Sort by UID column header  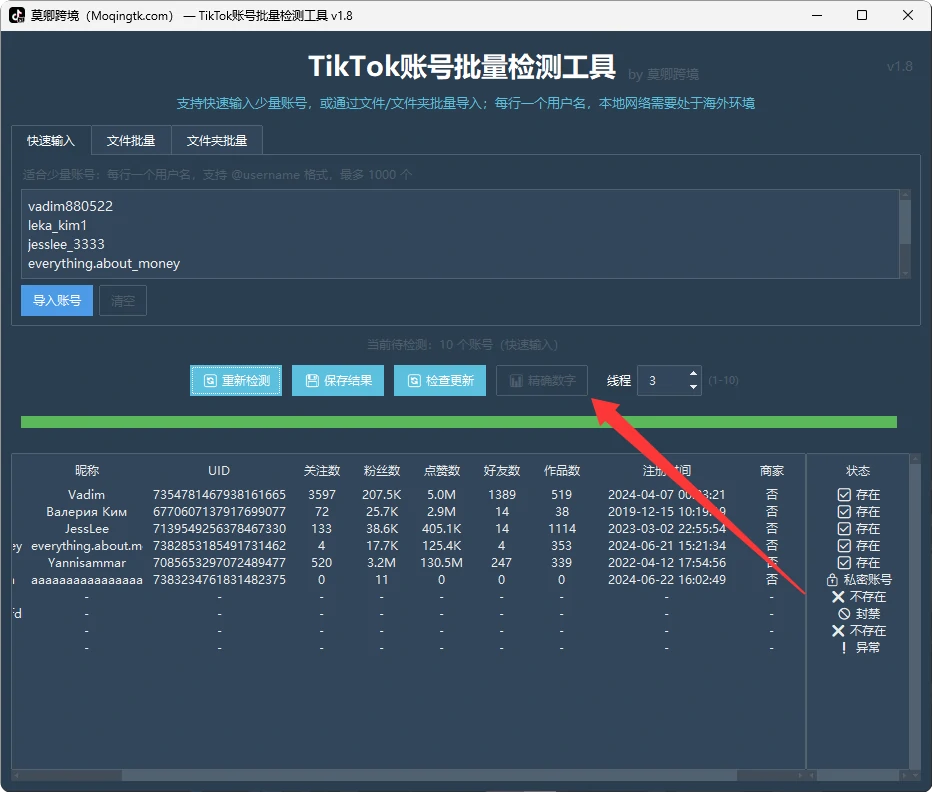(219, 471)
